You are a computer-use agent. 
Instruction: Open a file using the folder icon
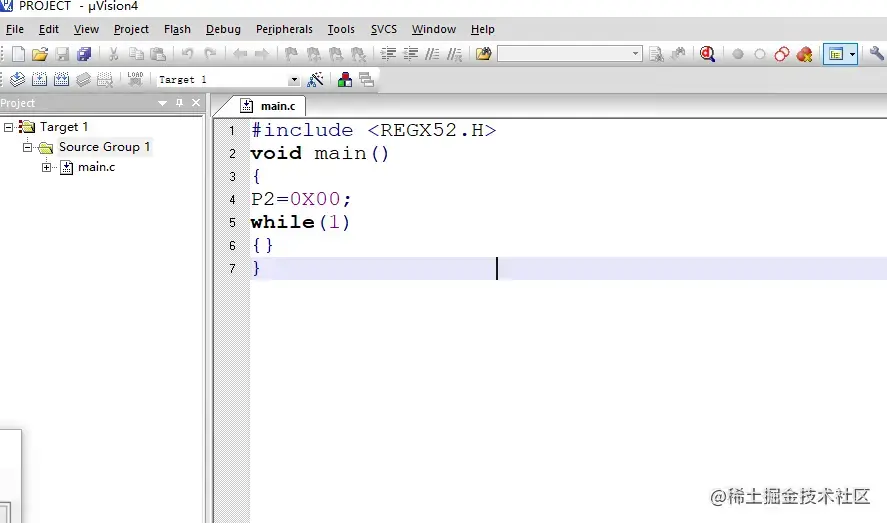(x=40, y=54)
